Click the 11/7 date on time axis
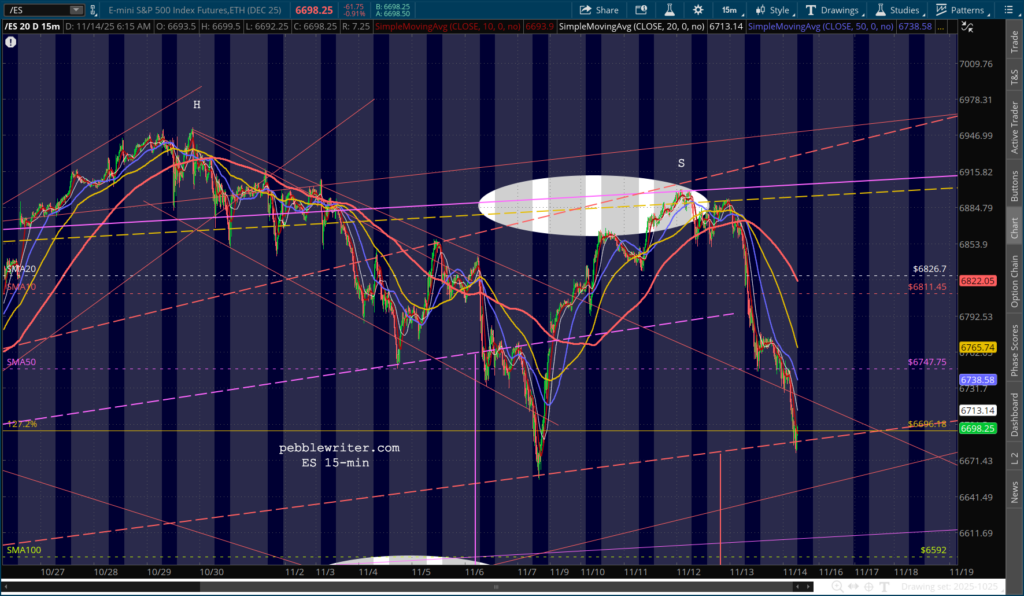The width and height of the screenshot is (1024, 596). tap(527, 572)
